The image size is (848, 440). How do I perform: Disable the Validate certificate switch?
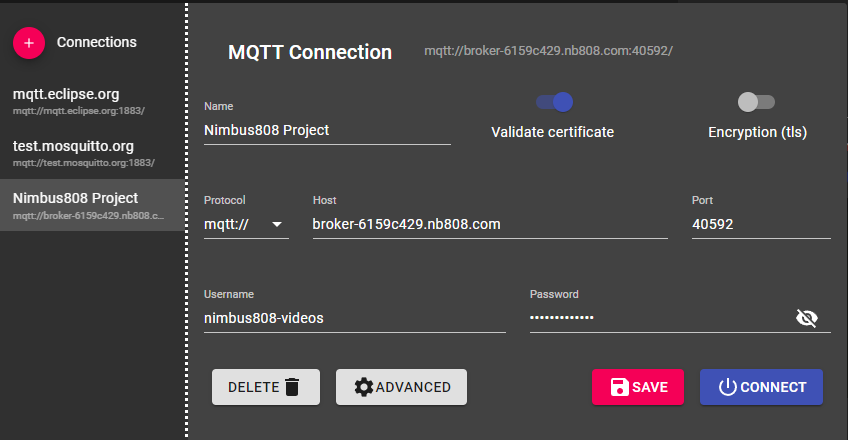point(554,101)
